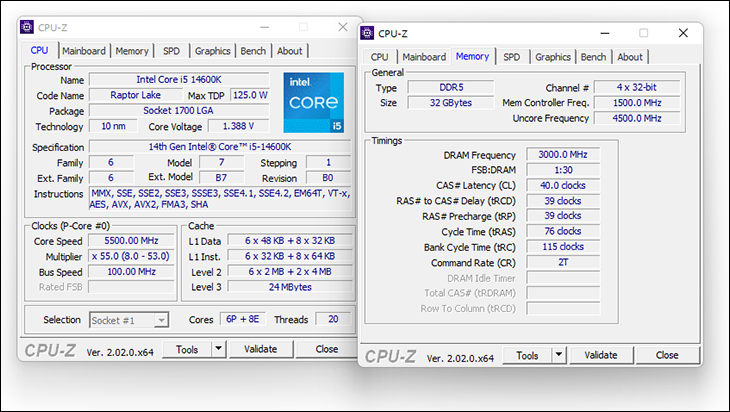
Task: Click Channel # value 4 x 32-bit
Action: click(x=636, y=87)
